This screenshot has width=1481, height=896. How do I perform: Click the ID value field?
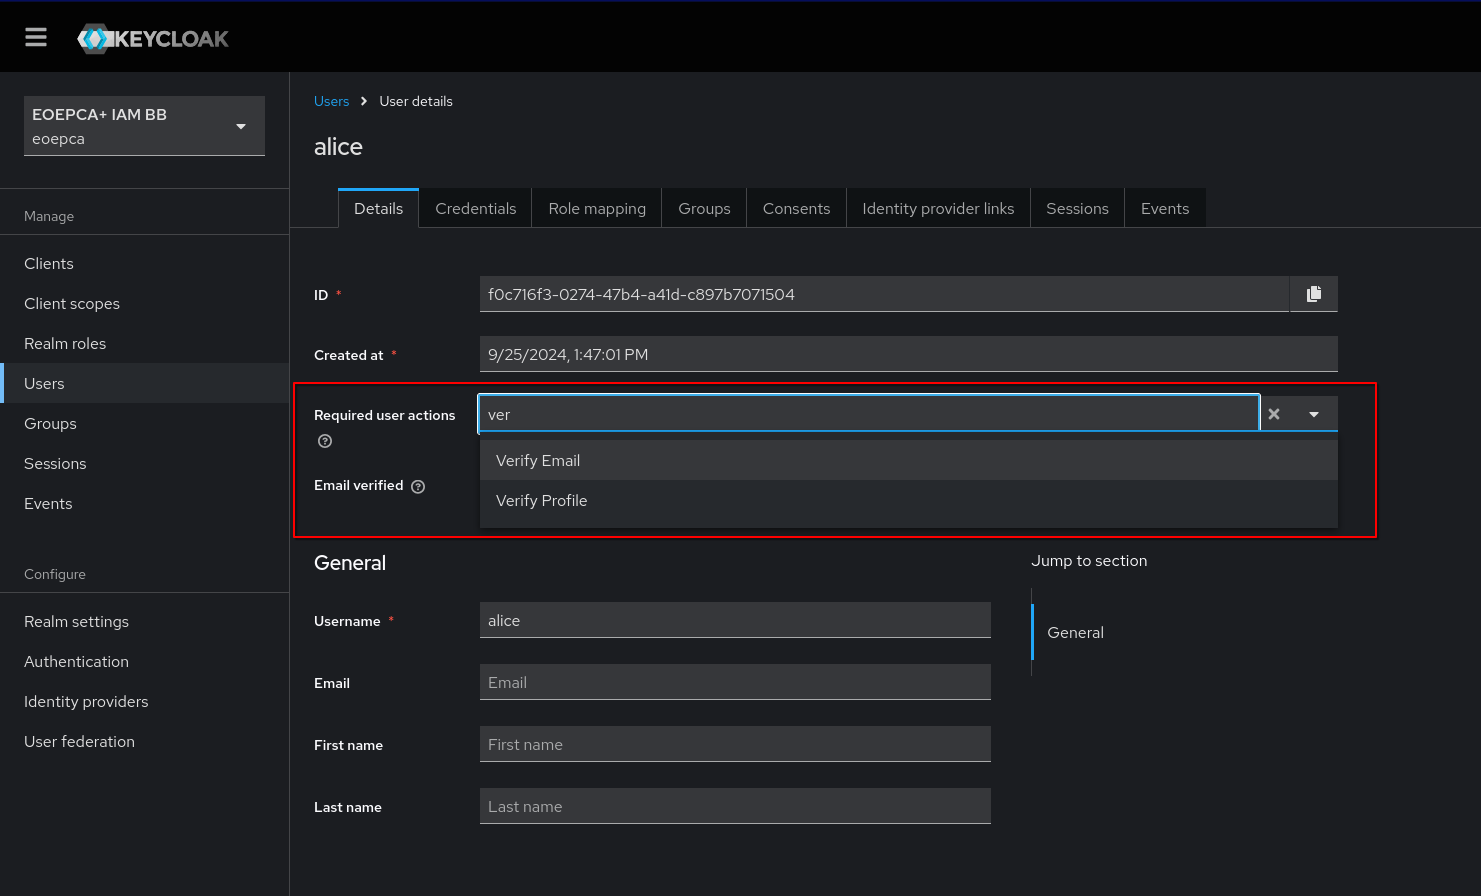[884, 294]
